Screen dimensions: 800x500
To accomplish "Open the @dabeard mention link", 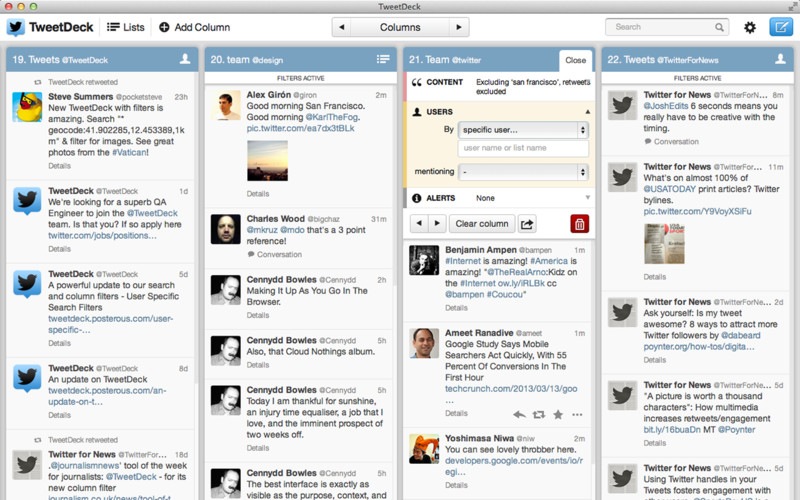I will pyautogui.click(x=740, y=335).
